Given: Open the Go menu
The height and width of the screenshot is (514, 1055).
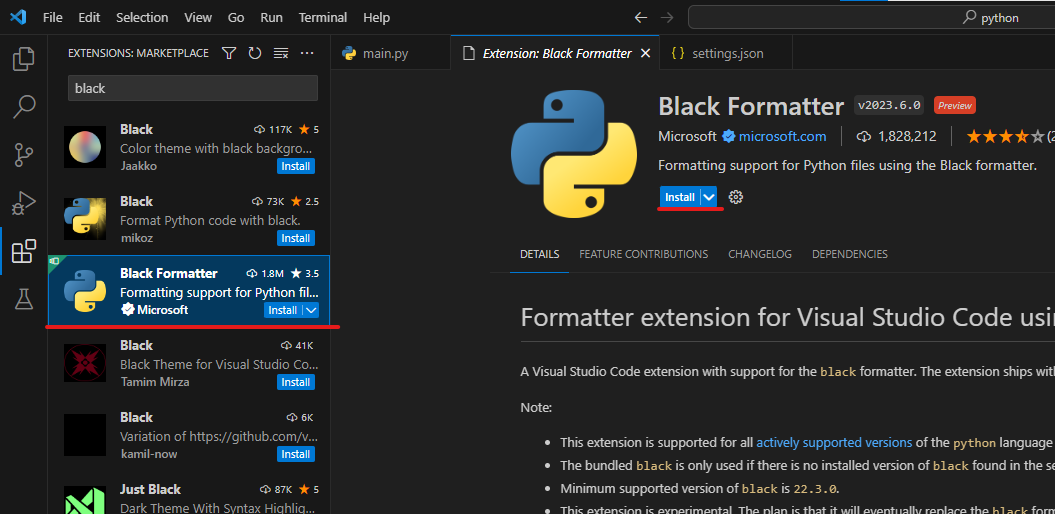Looking at the screenshot, I should tap(235, 17).
